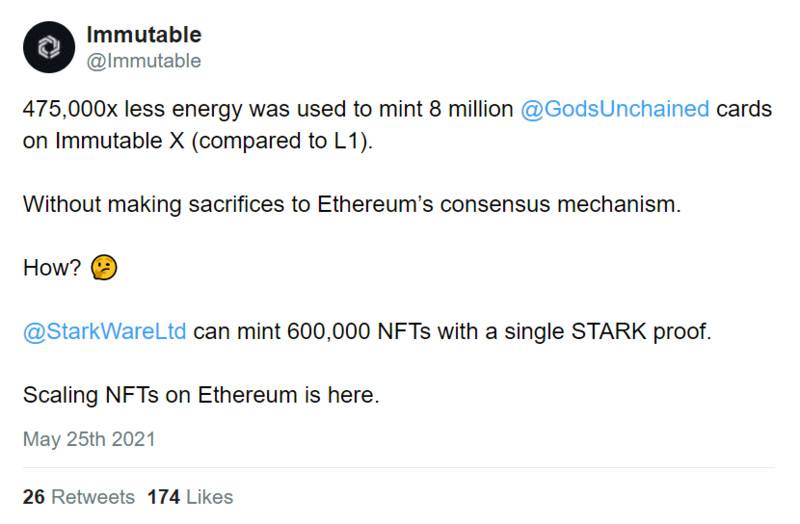Follow the @StarkWareLtd mention link

(x=105, y=331)
